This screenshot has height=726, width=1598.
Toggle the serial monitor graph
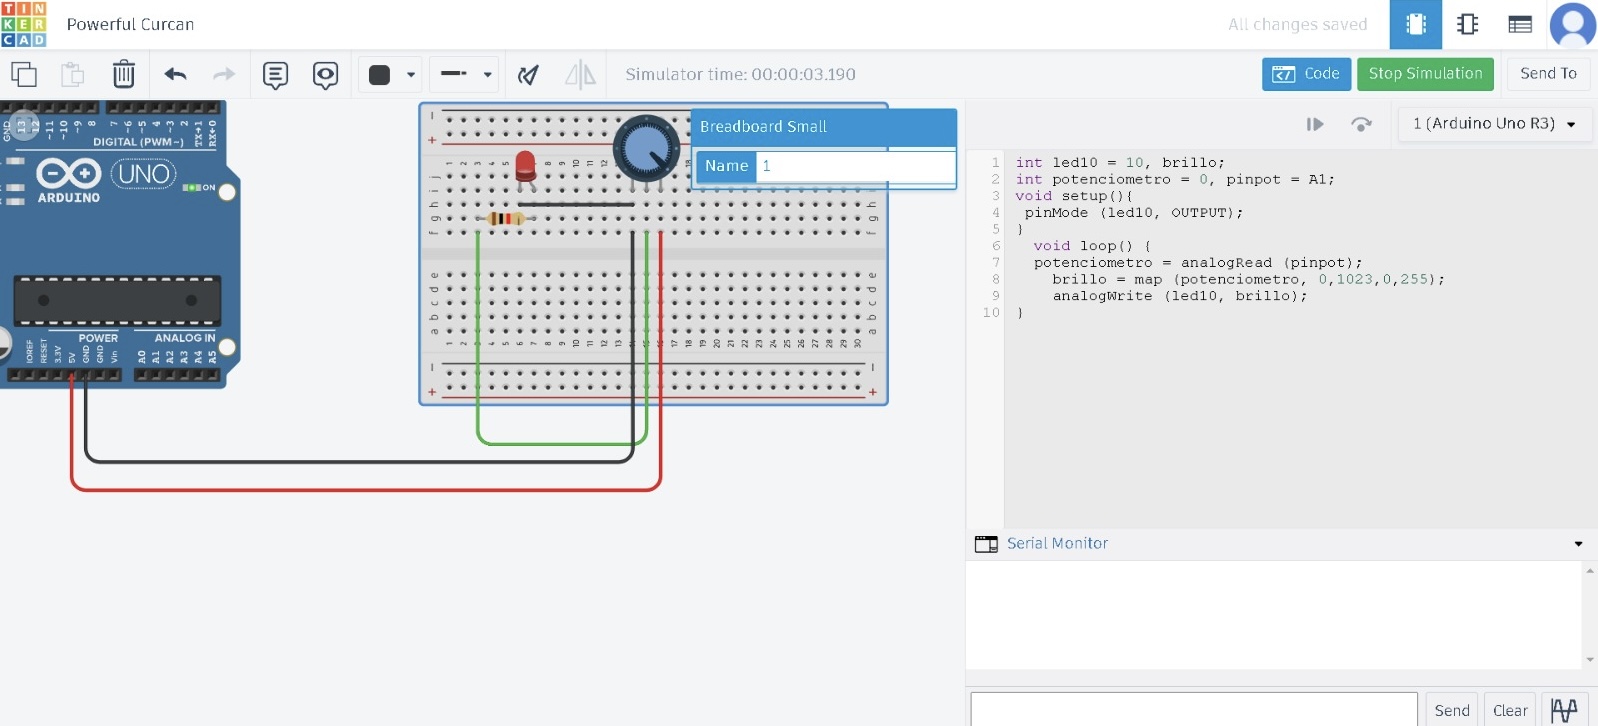(1564, 710)
